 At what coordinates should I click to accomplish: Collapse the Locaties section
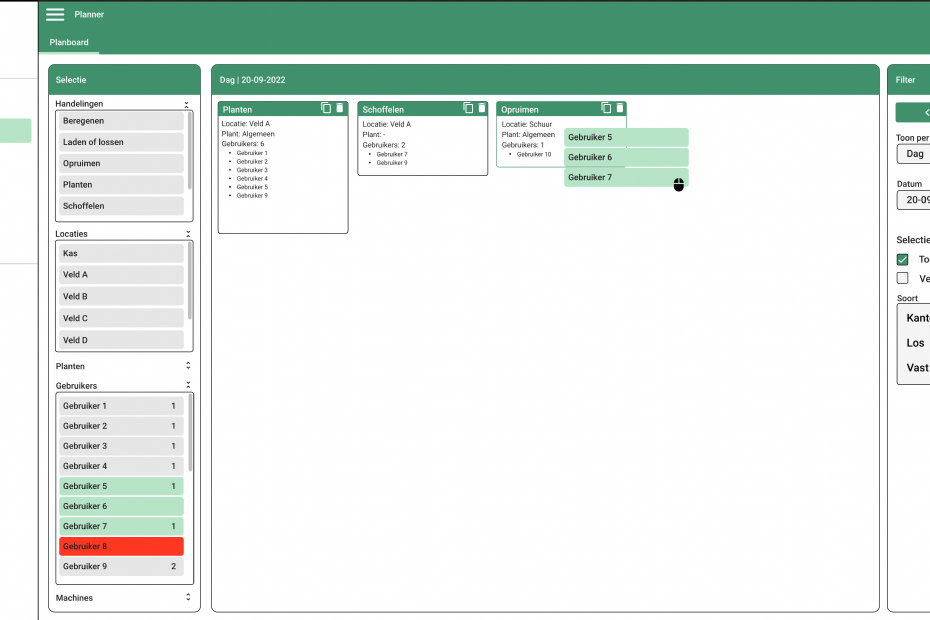coord(187,234)
